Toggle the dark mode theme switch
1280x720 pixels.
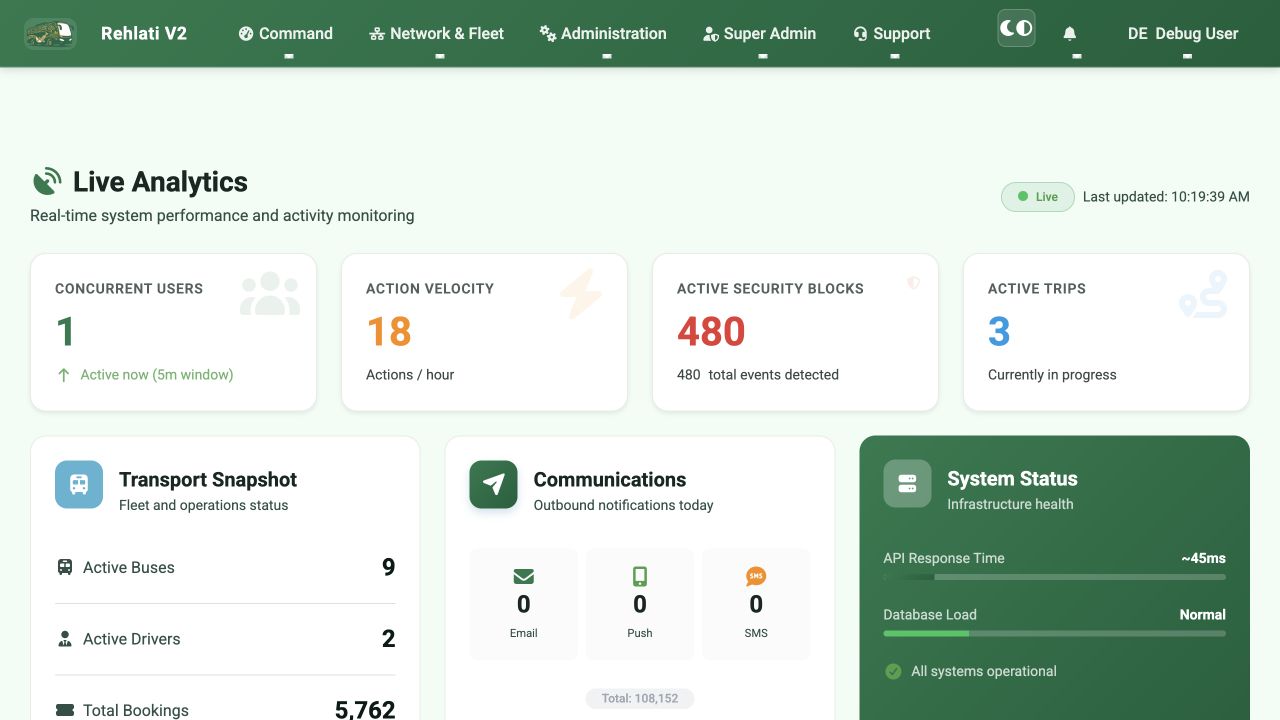[x=1016, y=28]
